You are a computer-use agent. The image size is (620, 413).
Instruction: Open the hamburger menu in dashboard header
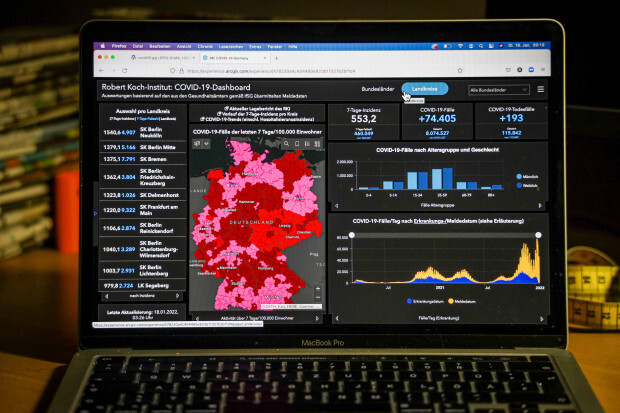tap(541, 89)
